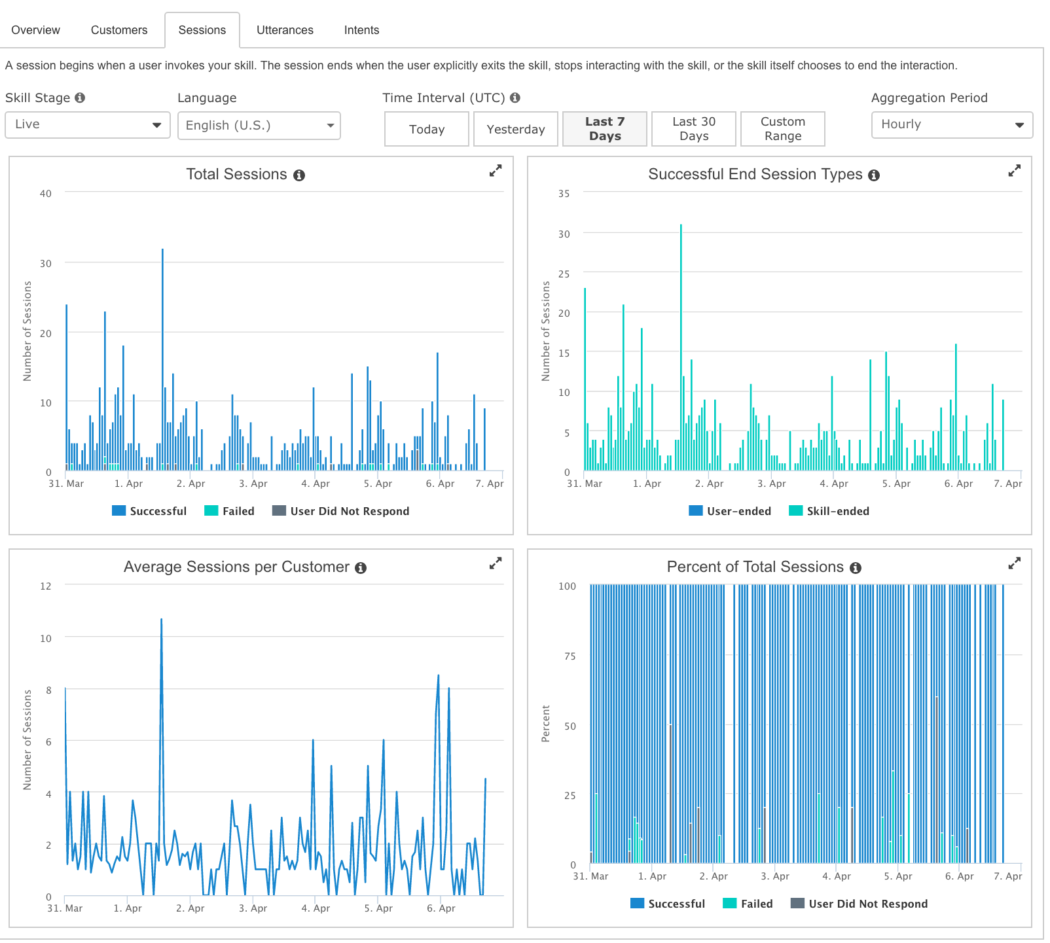Go to the Customers tab
The image size is (1050, 943).
pyautogui.click(x=119, y=30)
